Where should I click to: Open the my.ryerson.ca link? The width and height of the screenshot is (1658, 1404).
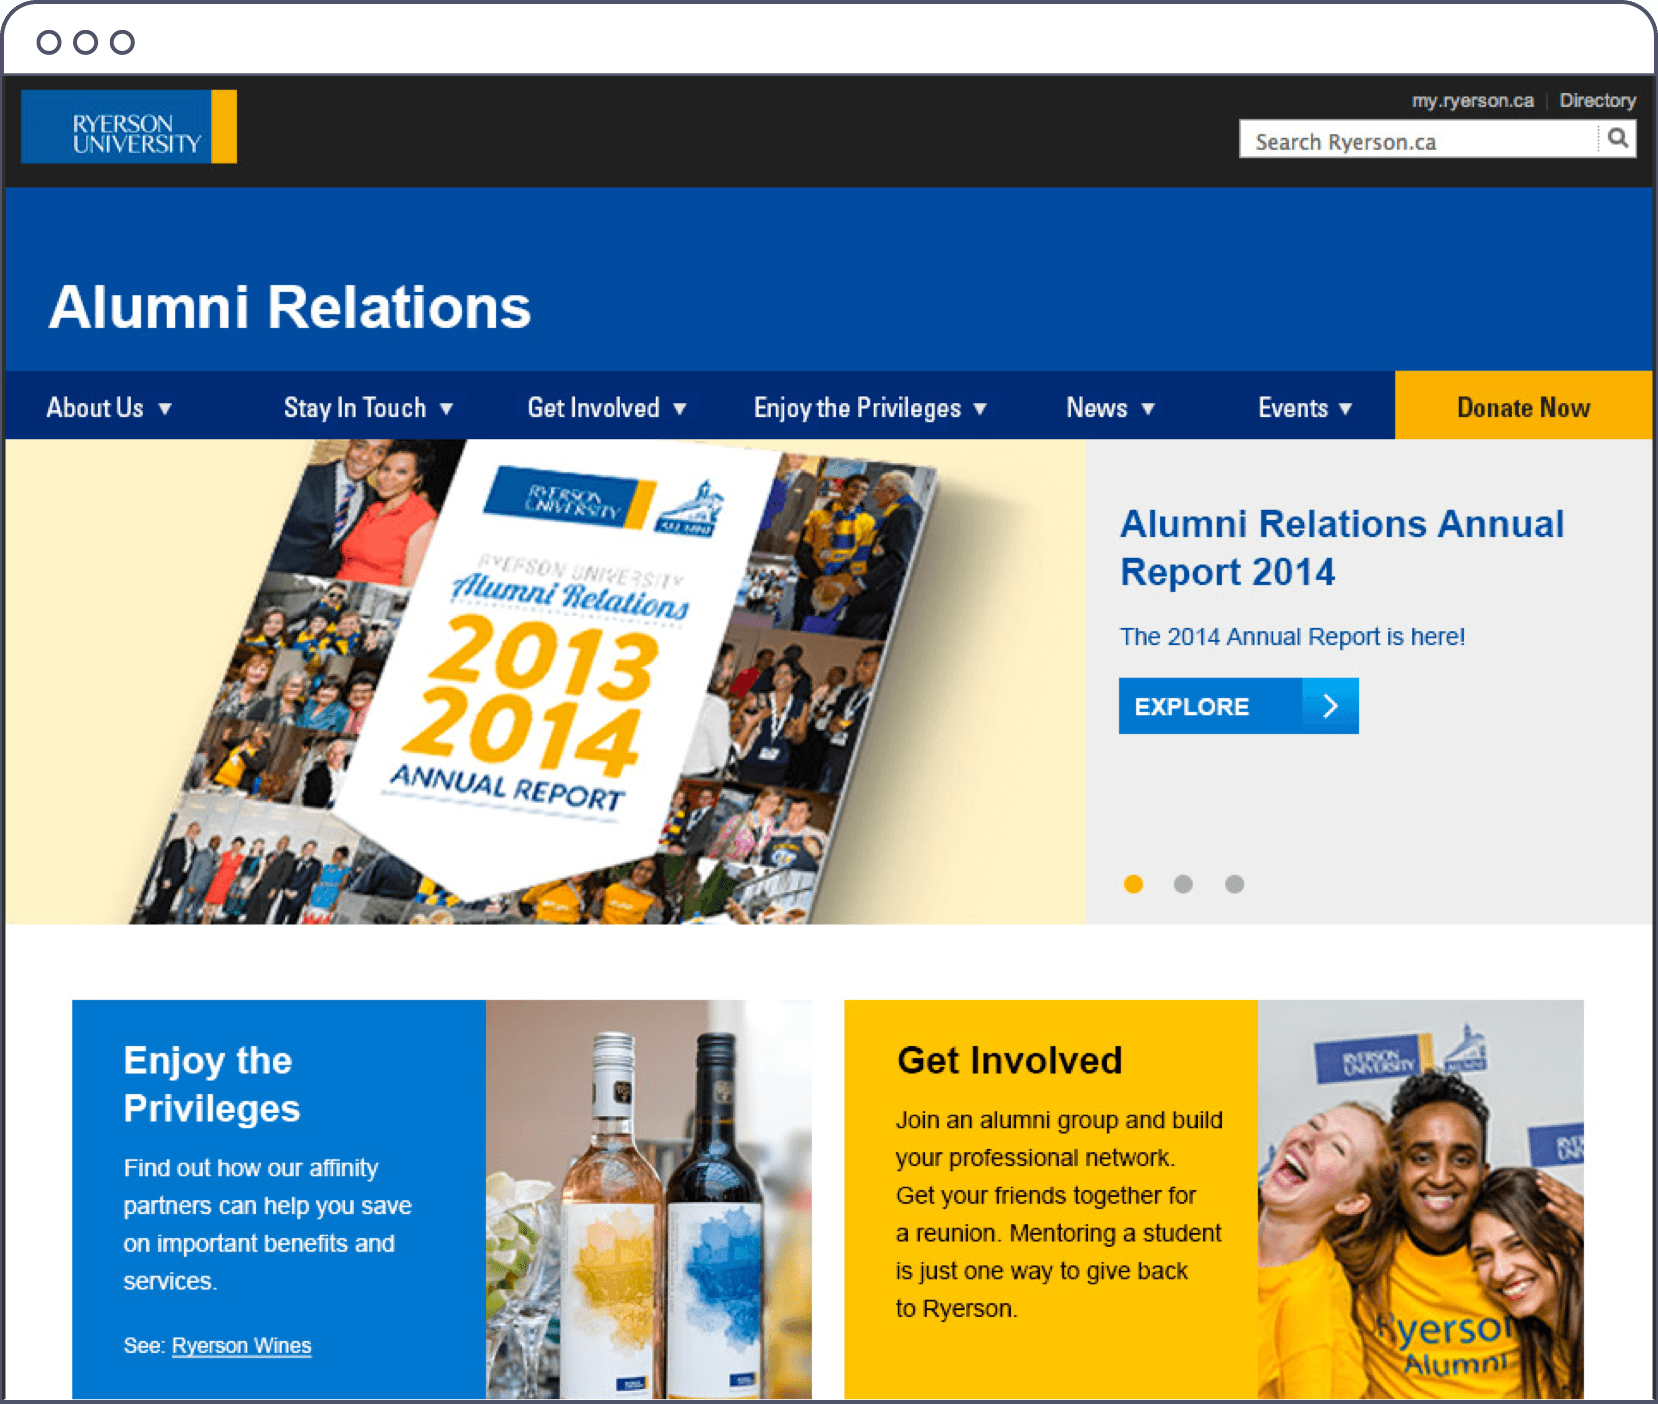coord(1472,100)
